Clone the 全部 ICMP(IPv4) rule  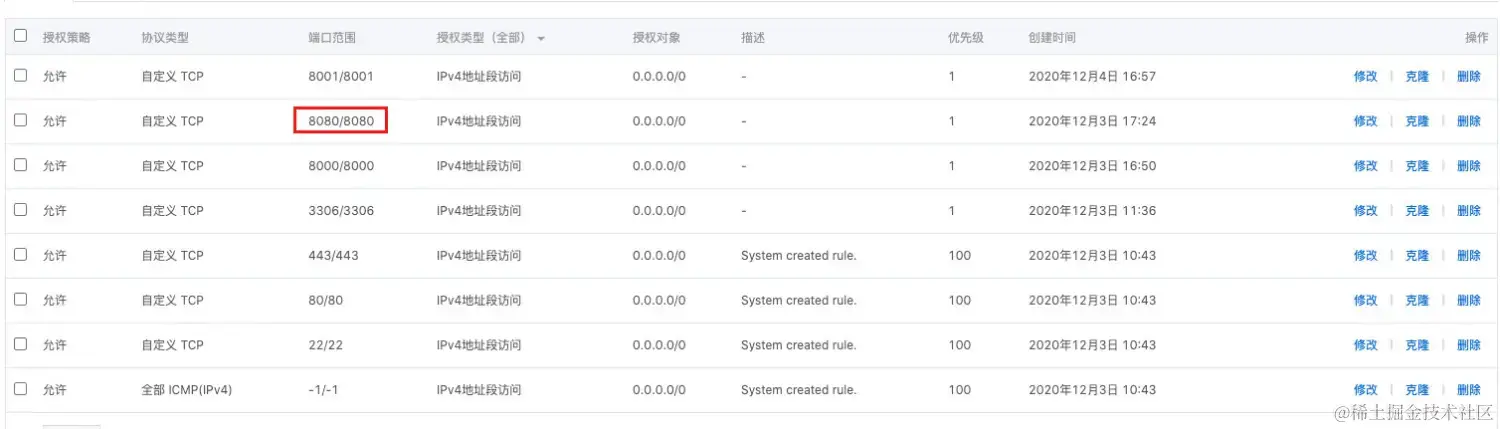(1417, 390)
